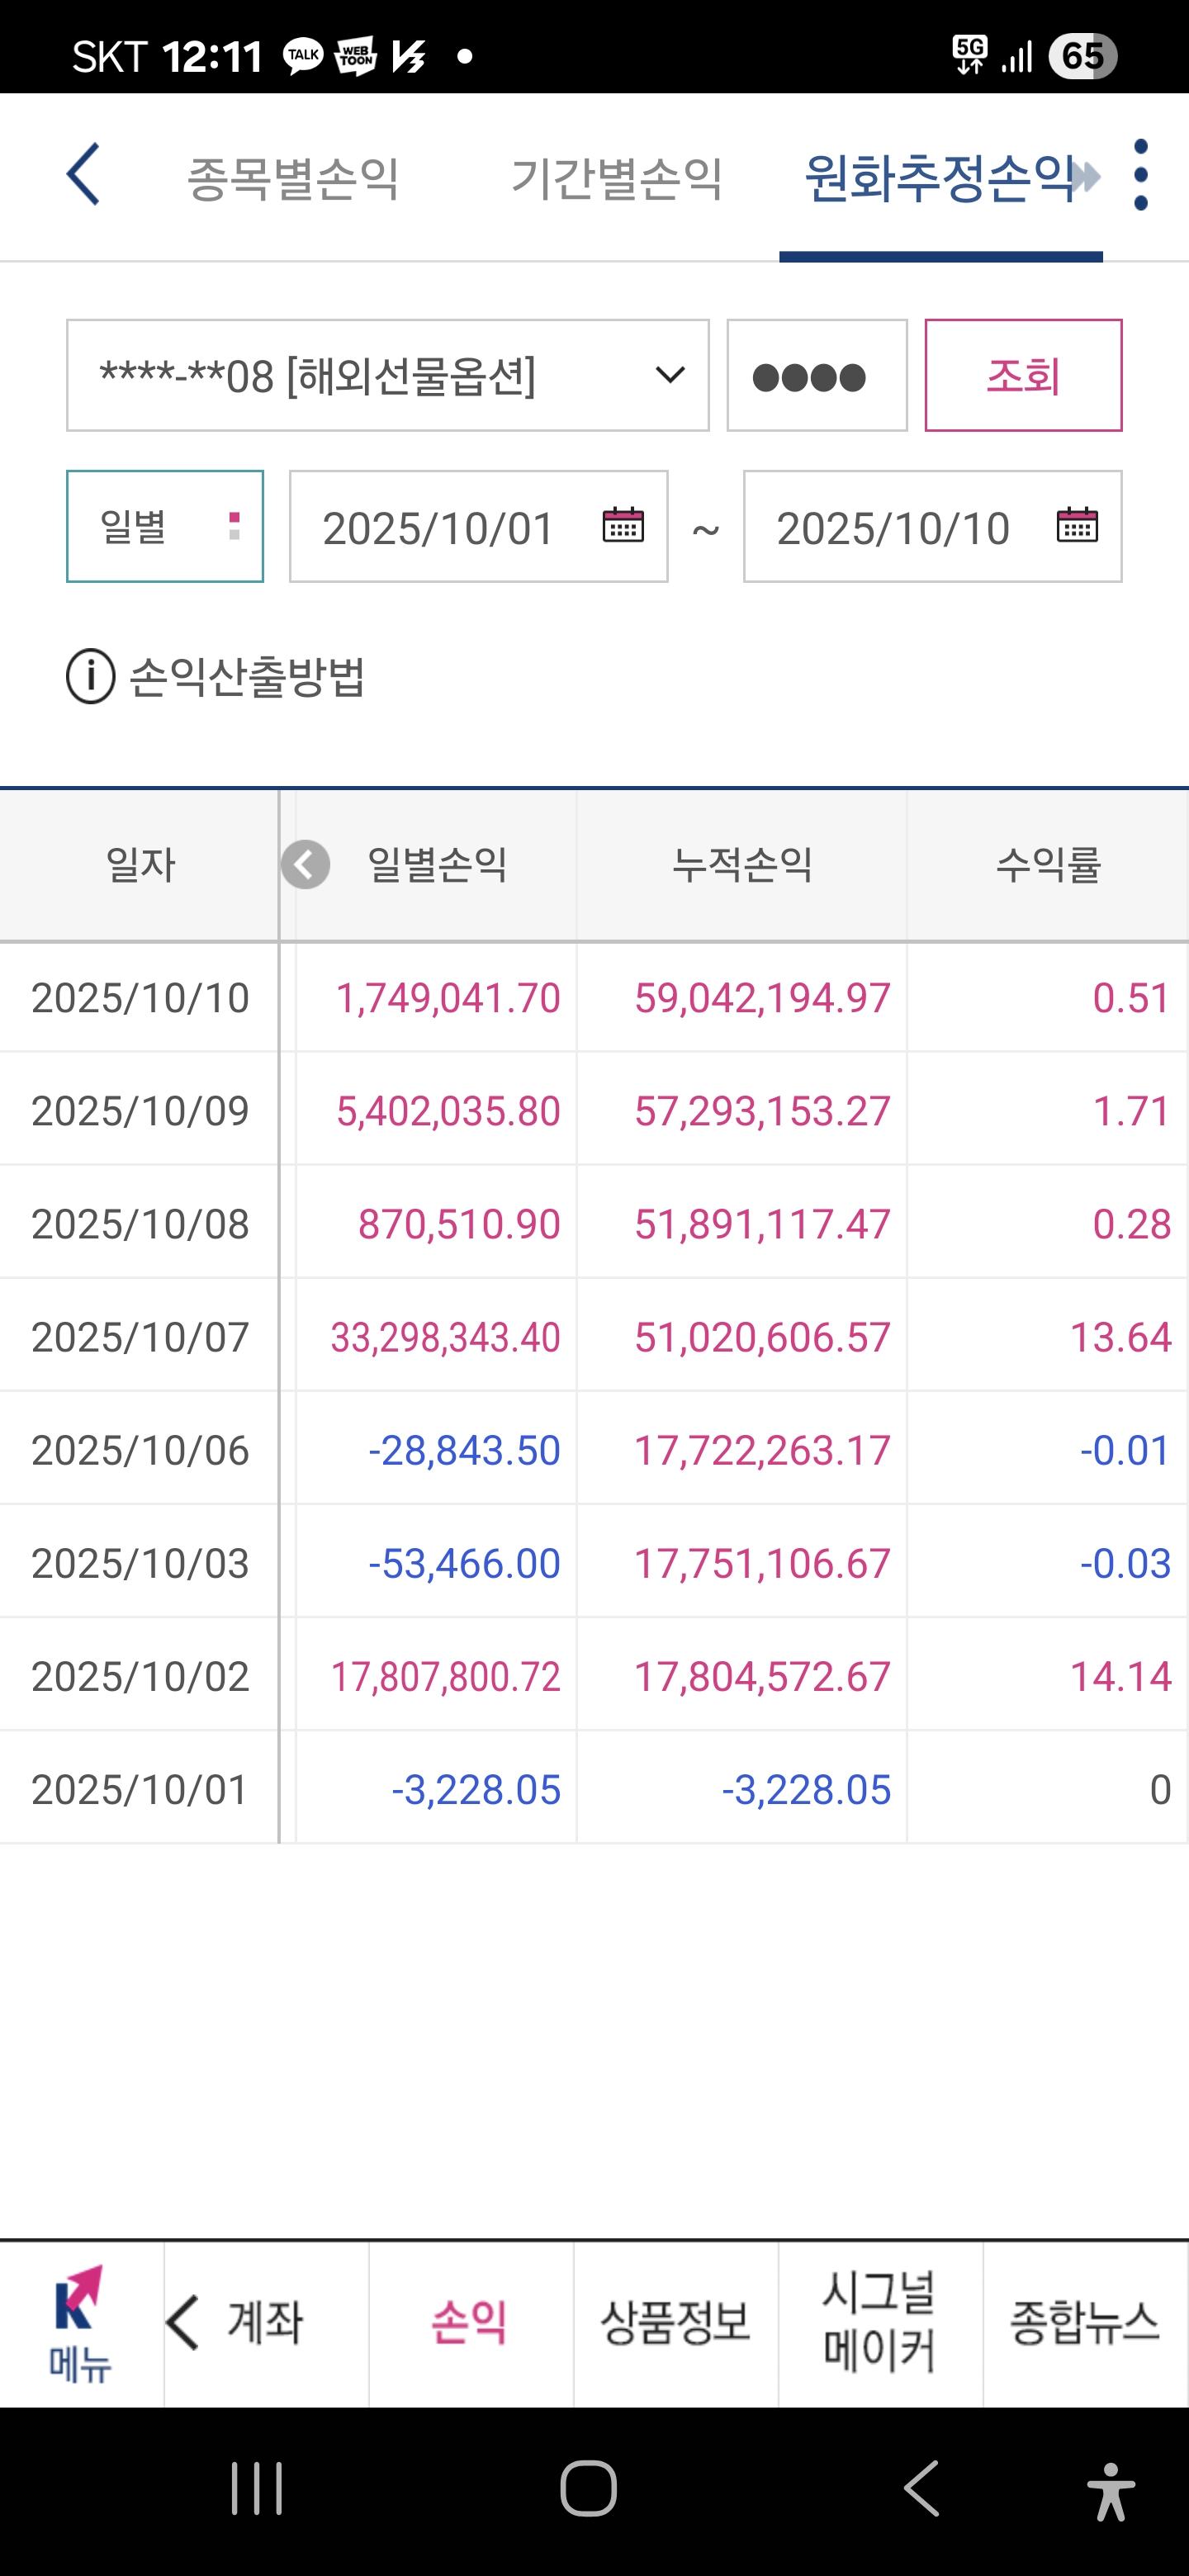Open the K 메뉴 logo button

click(x=81, y=2323)
